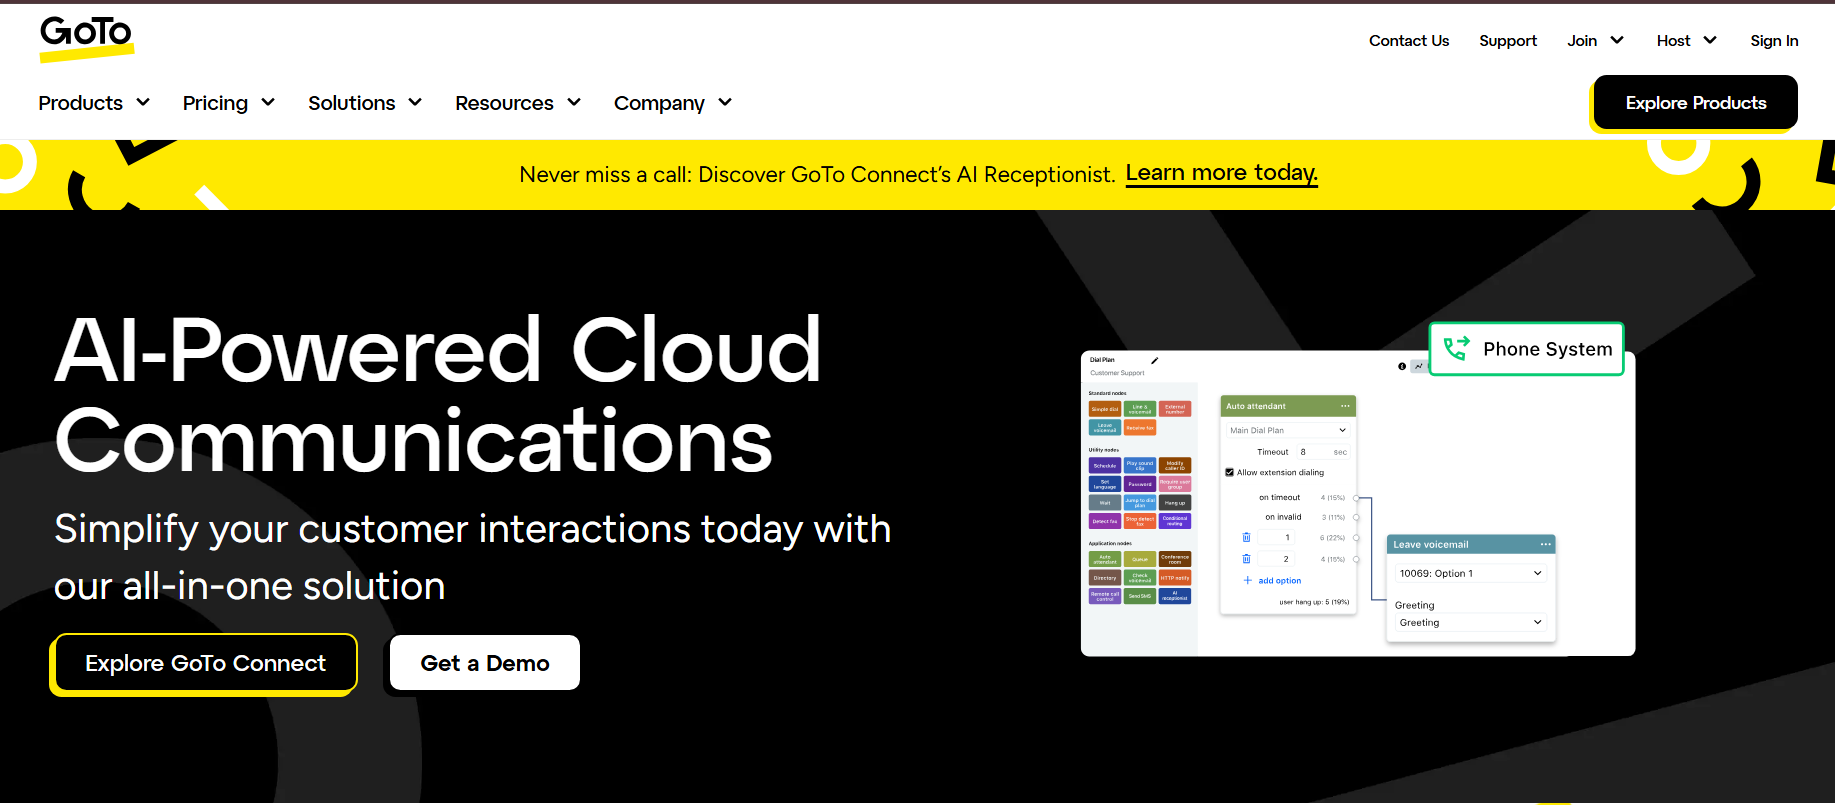Toggle the Allow extension dialing checkbox
This screenshot has width=1835, height=805.
(1229, 472)
